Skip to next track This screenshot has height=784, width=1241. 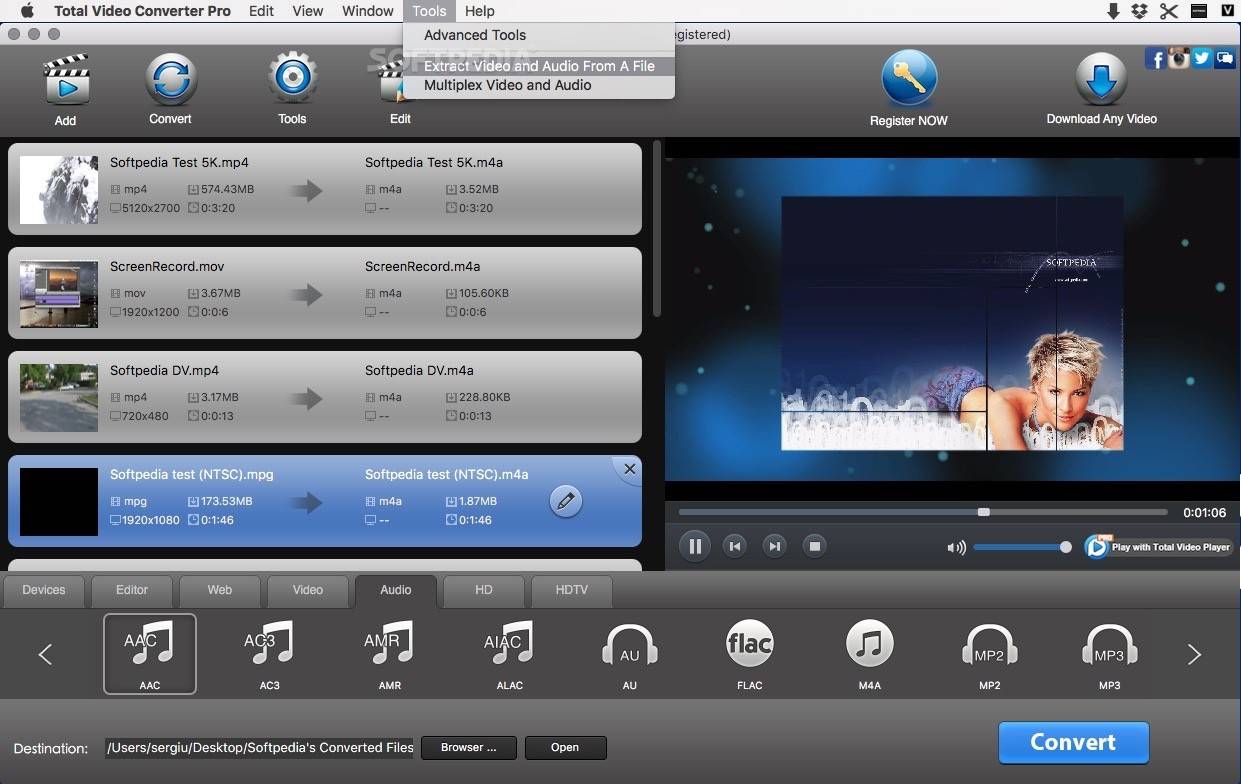point(775,546)
